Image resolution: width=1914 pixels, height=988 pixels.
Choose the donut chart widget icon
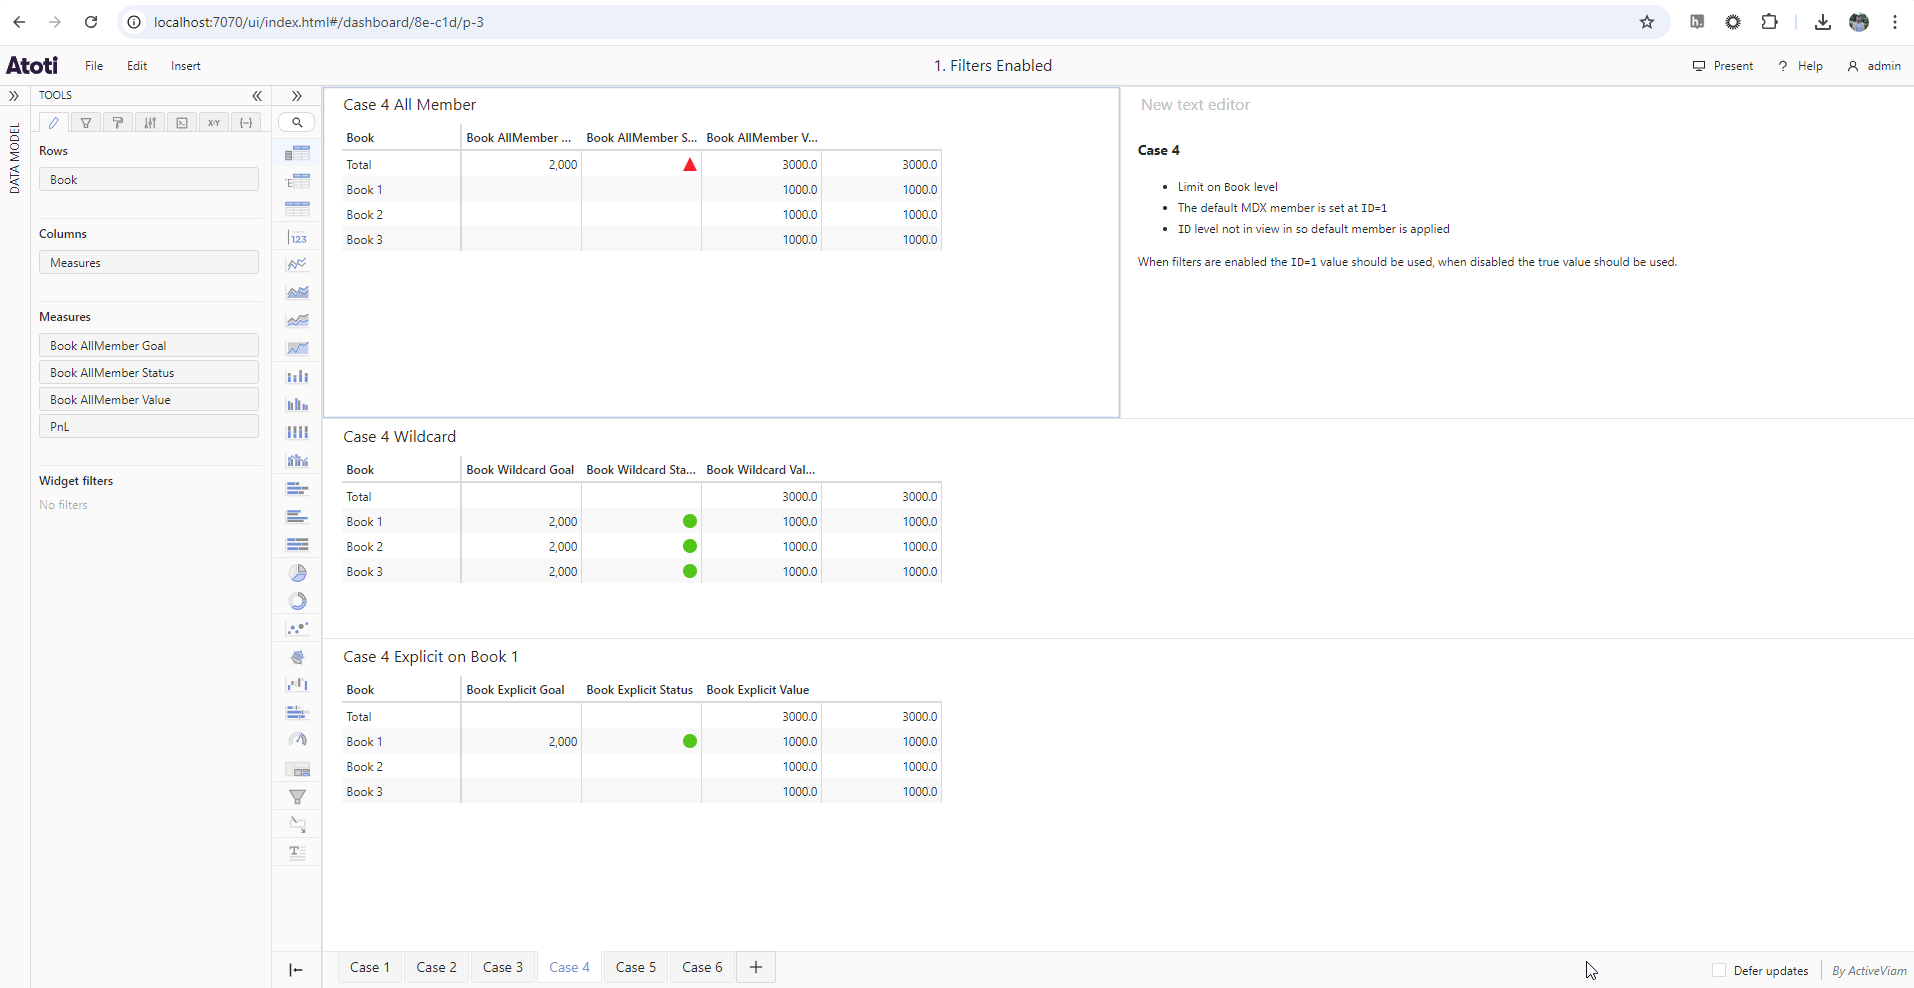click(298, 601)
